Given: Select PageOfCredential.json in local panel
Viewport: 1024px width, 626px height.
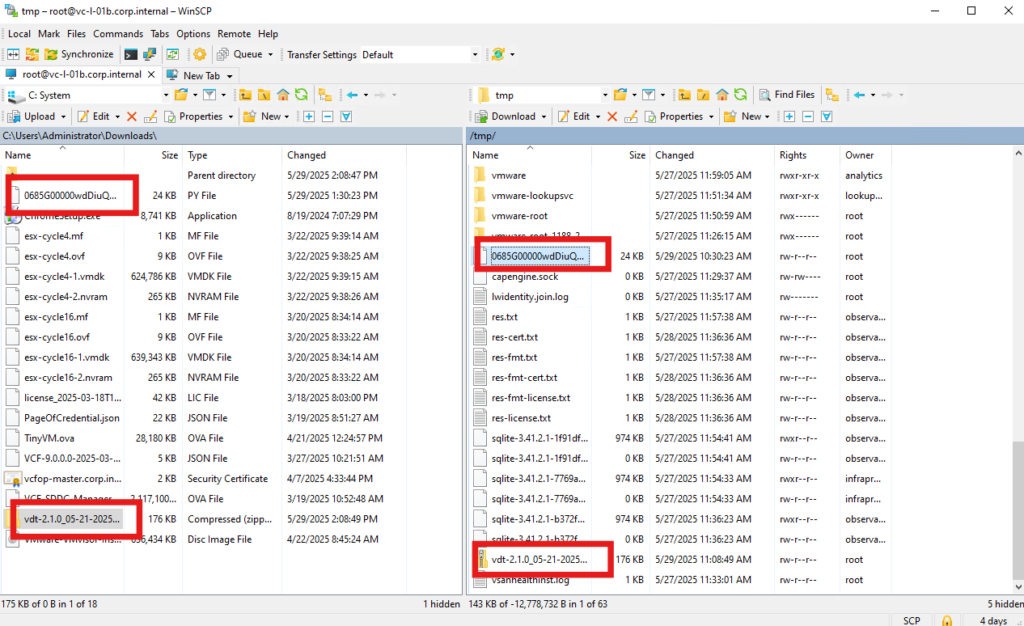Looking at the screenshot, I should (71, 418).
